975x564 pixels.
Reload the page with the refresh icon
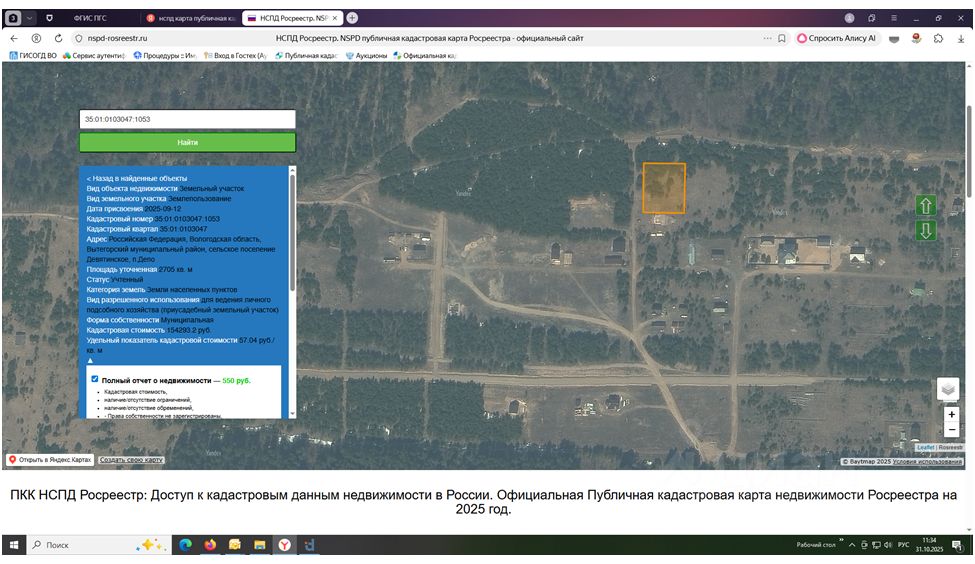58,38
